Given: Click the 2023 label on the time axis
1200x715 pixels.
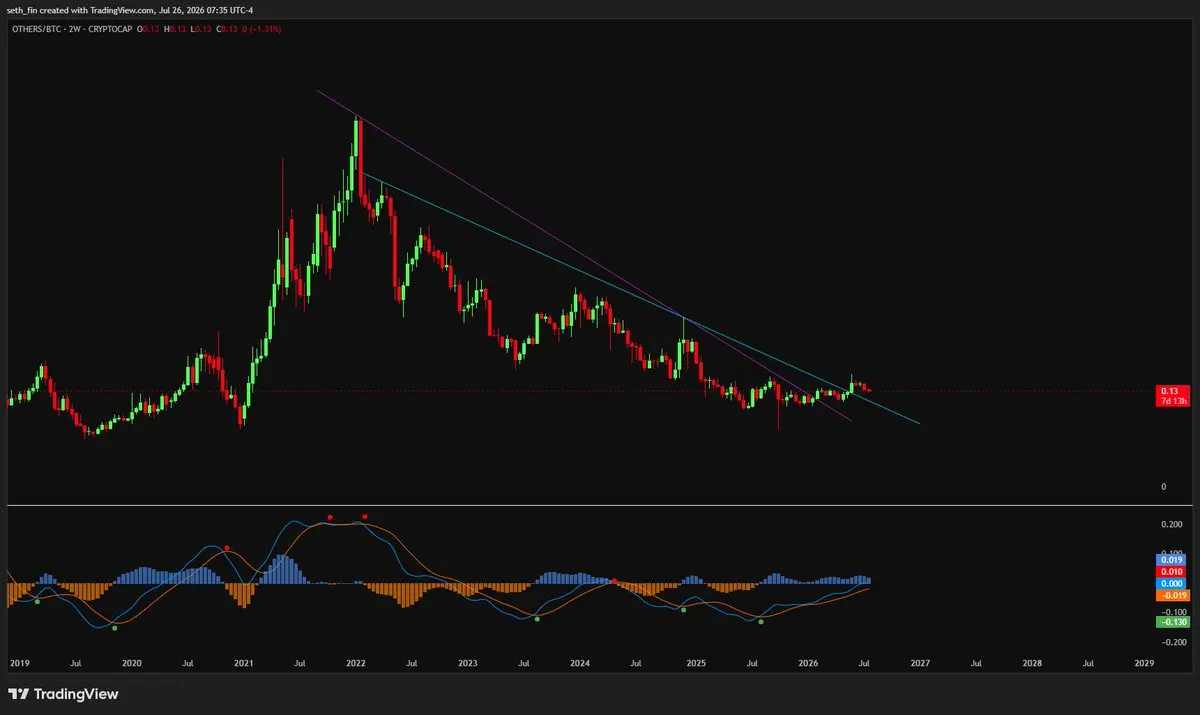Looking at the screenshot, I should tap(469, 663).
